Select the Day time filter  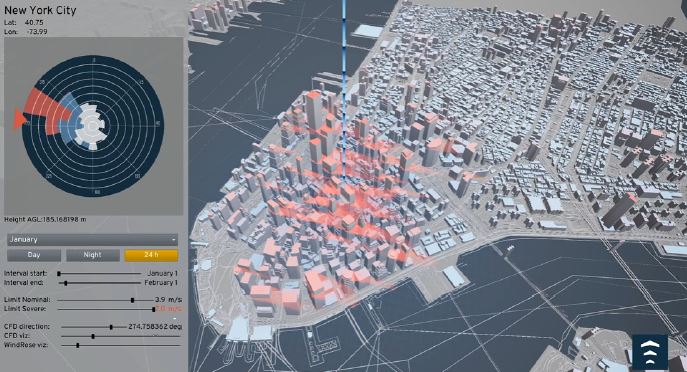[34, 255]
